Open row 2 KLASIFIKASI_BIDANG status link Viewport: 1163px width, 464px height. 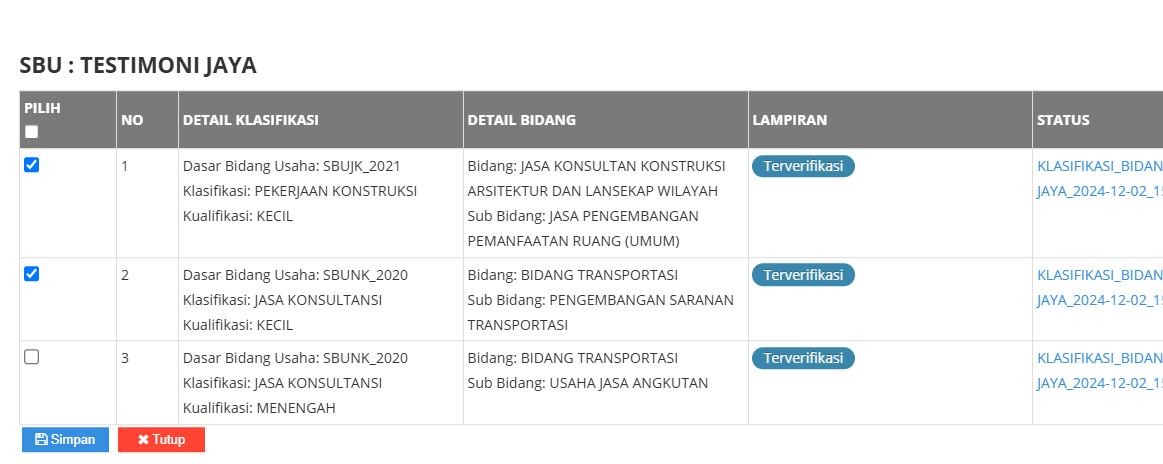pyautogui.click(x=1099, y=274)
